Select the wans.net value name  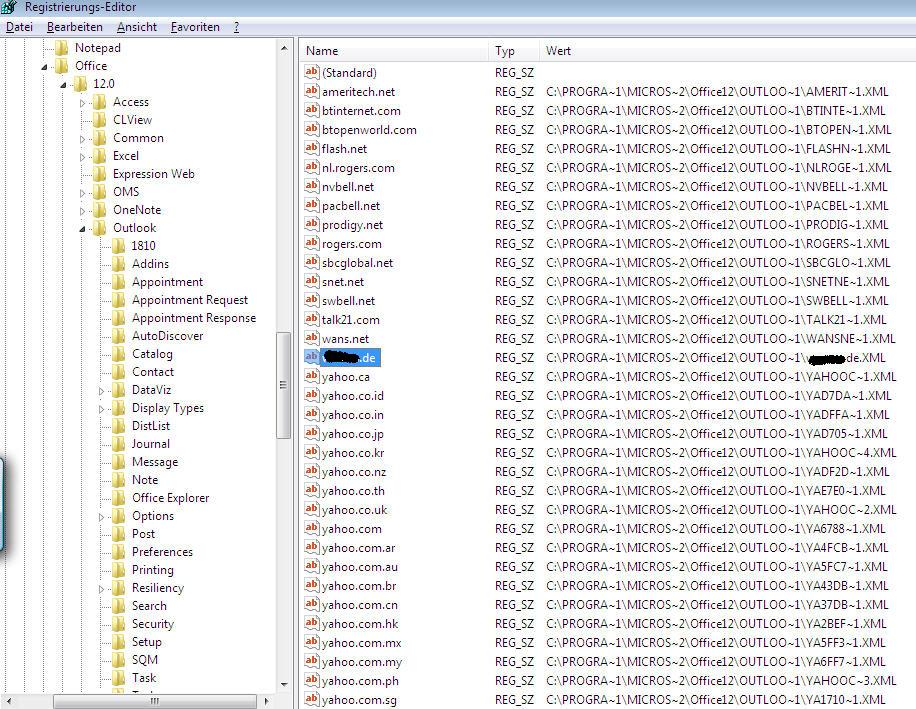(x=346, y=339)
